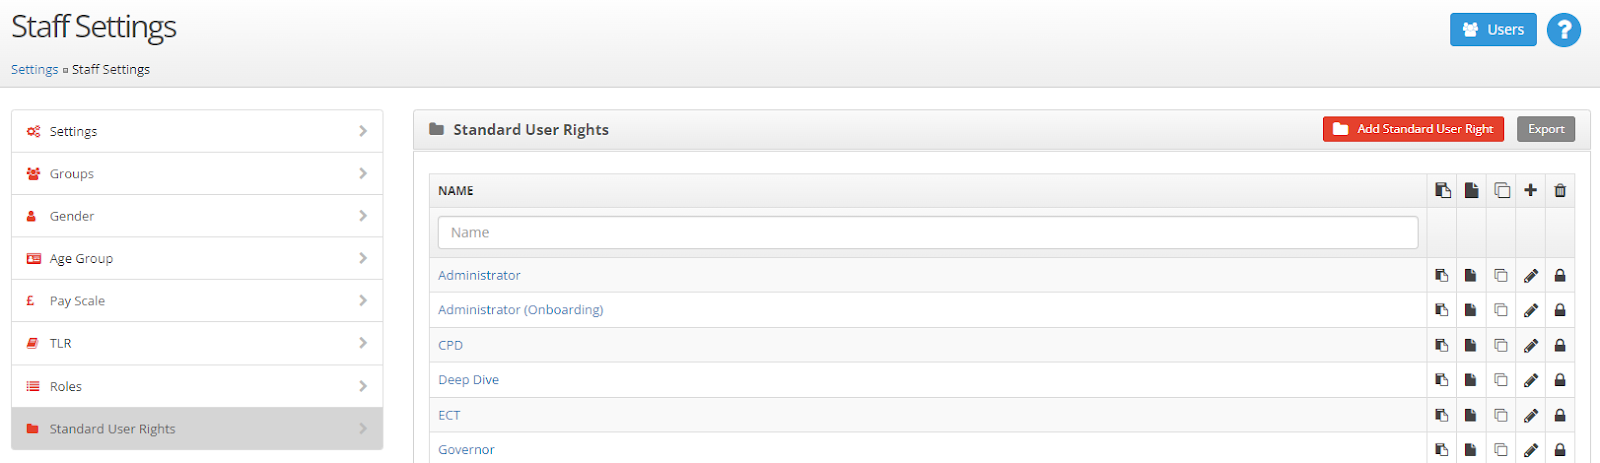Expand the Groups sidebar chevron
This screenshot has height=463, width=1600.
coord(363,174)
